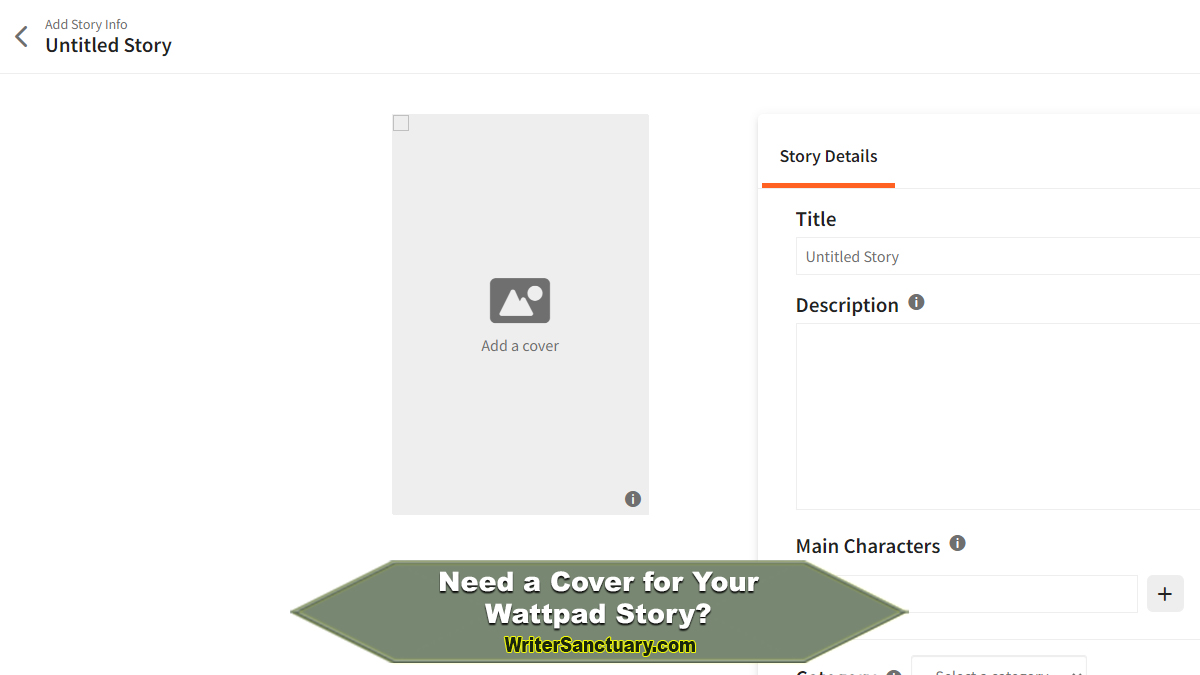The width and height of the screenshot is (1200, 675).
Task: Open the Select a category dropdown
Action: [998, 667]
